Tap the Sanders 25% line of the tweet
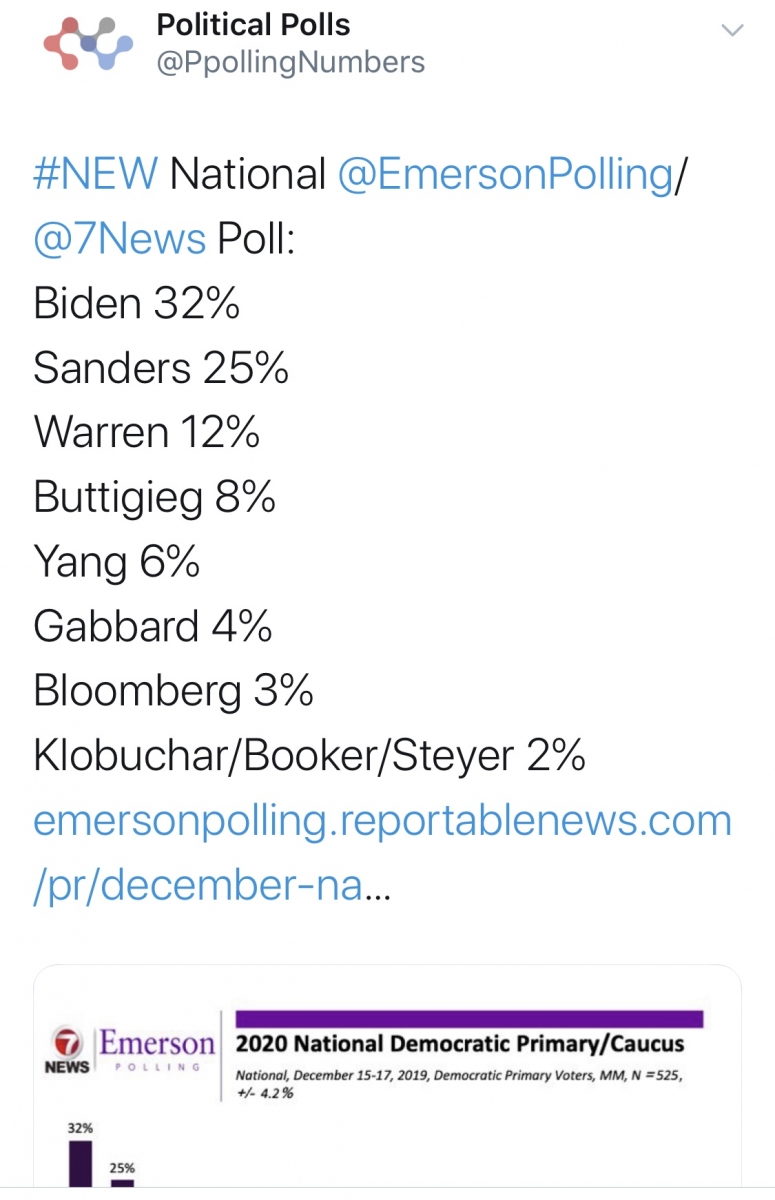The image size is (775, 1200). 161,369
